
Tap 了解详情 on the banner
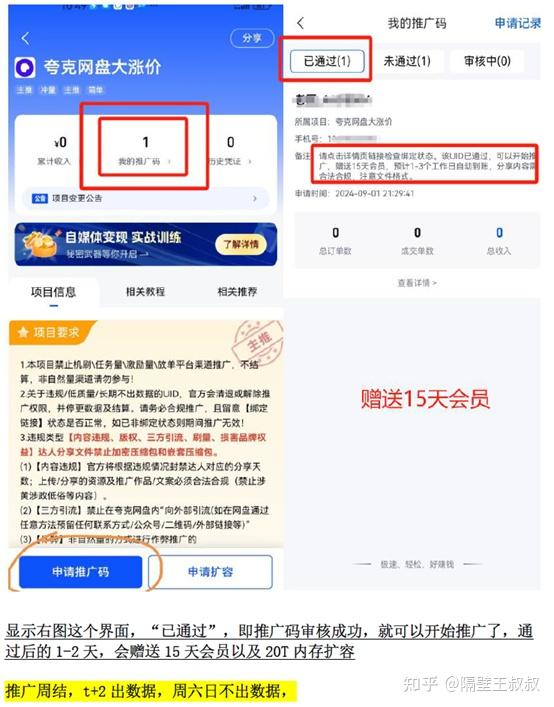241,244
